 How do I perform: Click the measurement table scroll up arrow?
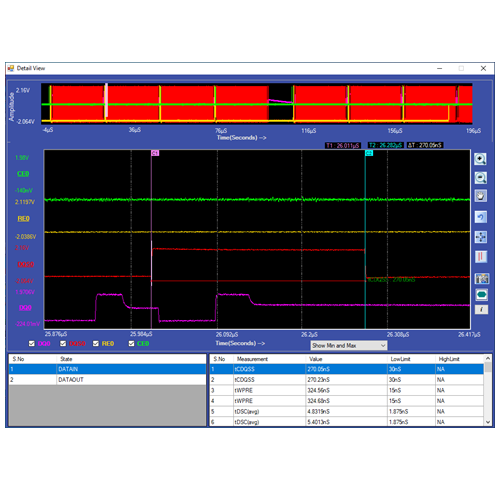[488, 358]
